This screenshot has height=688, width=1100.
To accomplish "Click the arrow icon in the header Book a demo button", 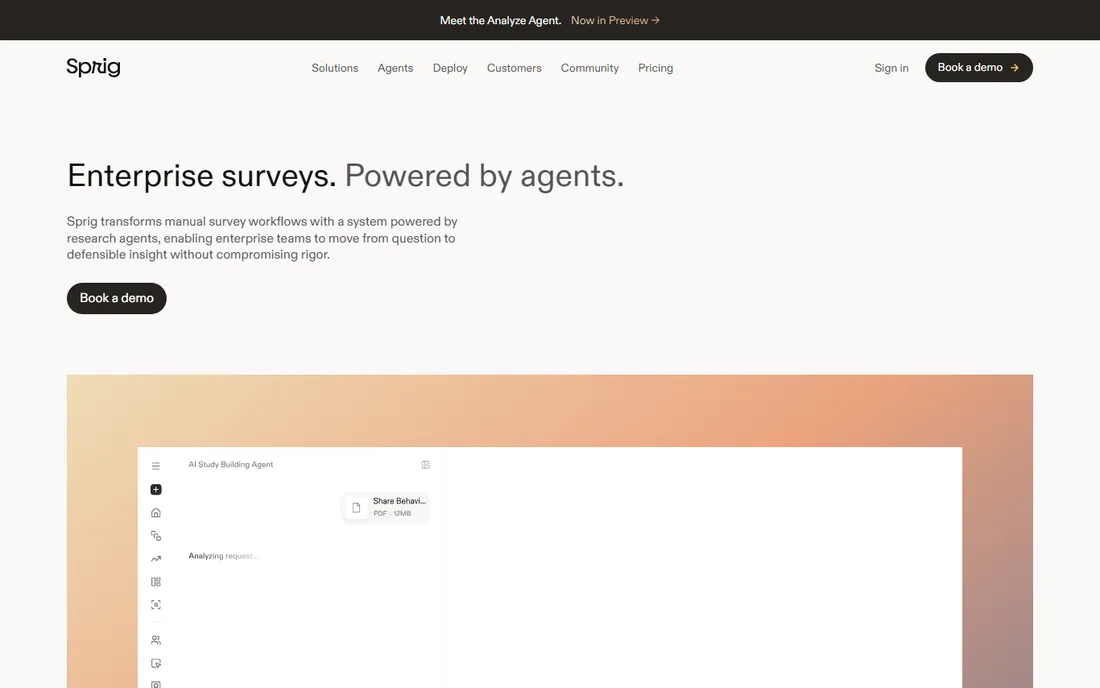I will [x=1014, y=68].
